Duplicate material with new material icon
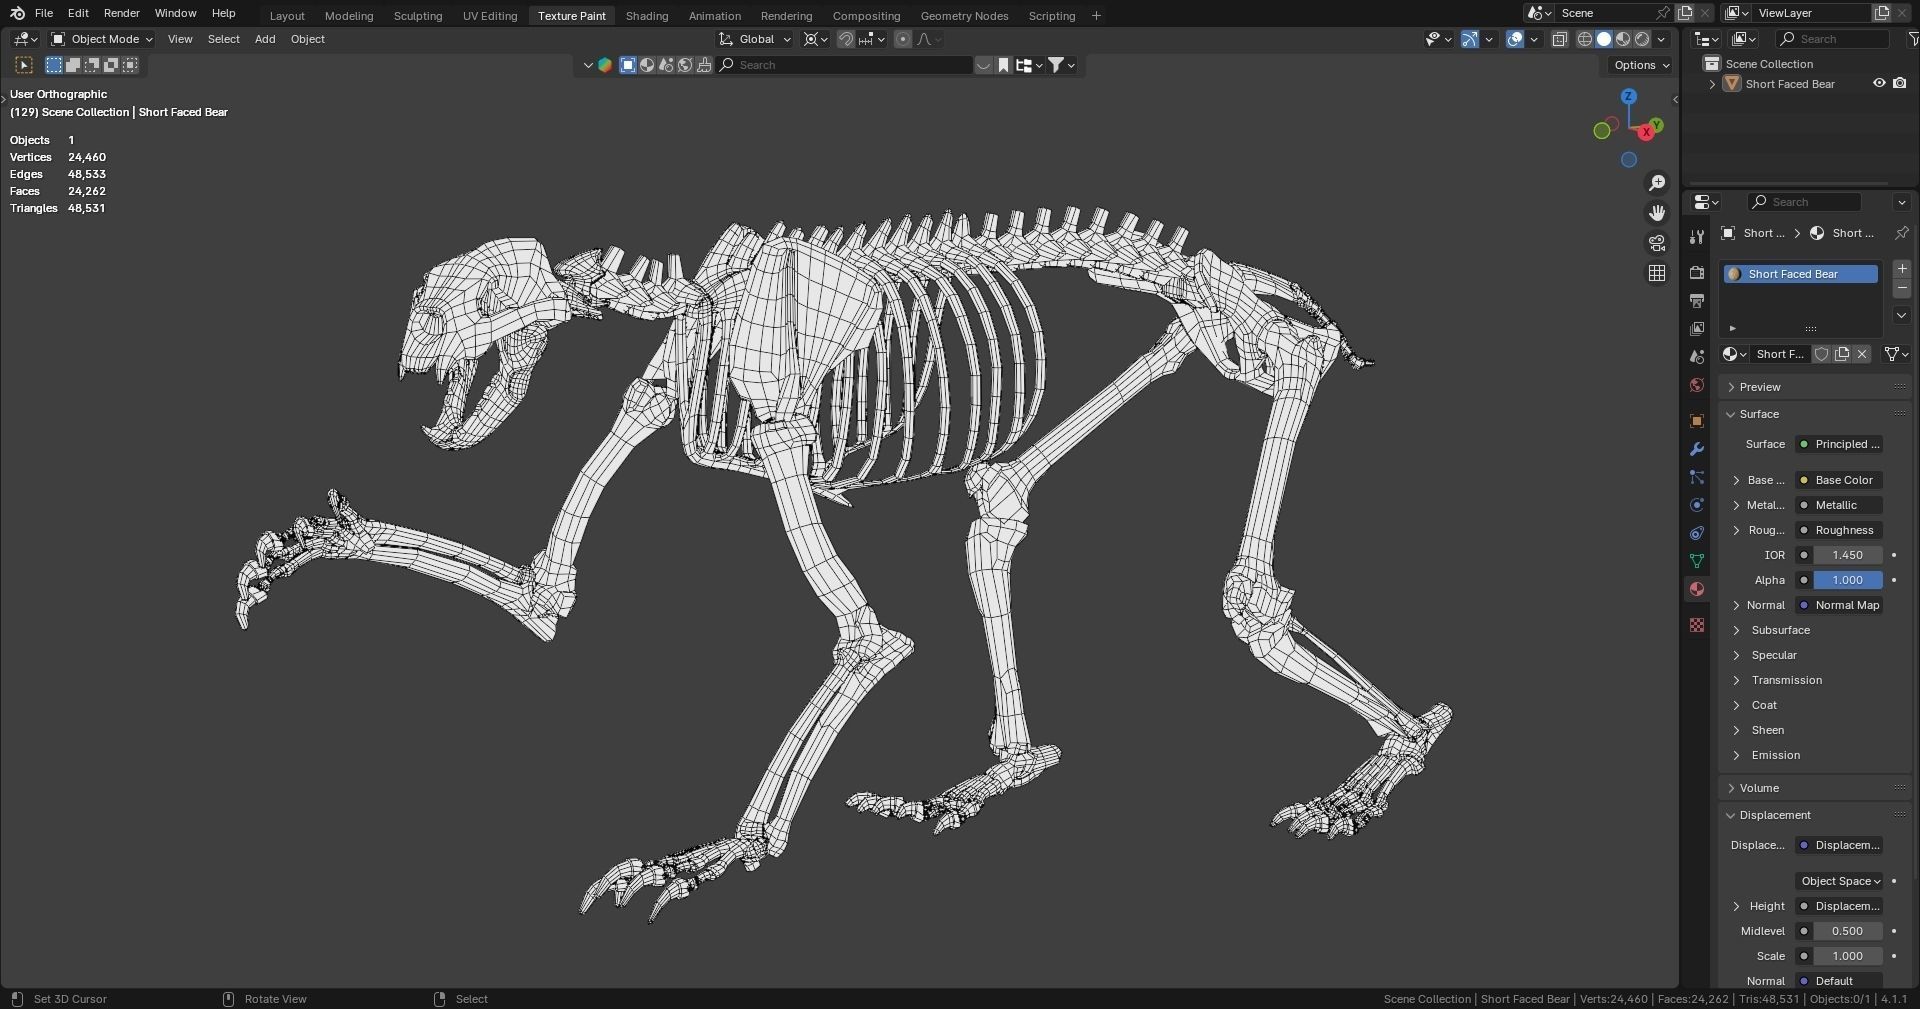Screen dimensions: 1920x1009 coord(1842,354)
